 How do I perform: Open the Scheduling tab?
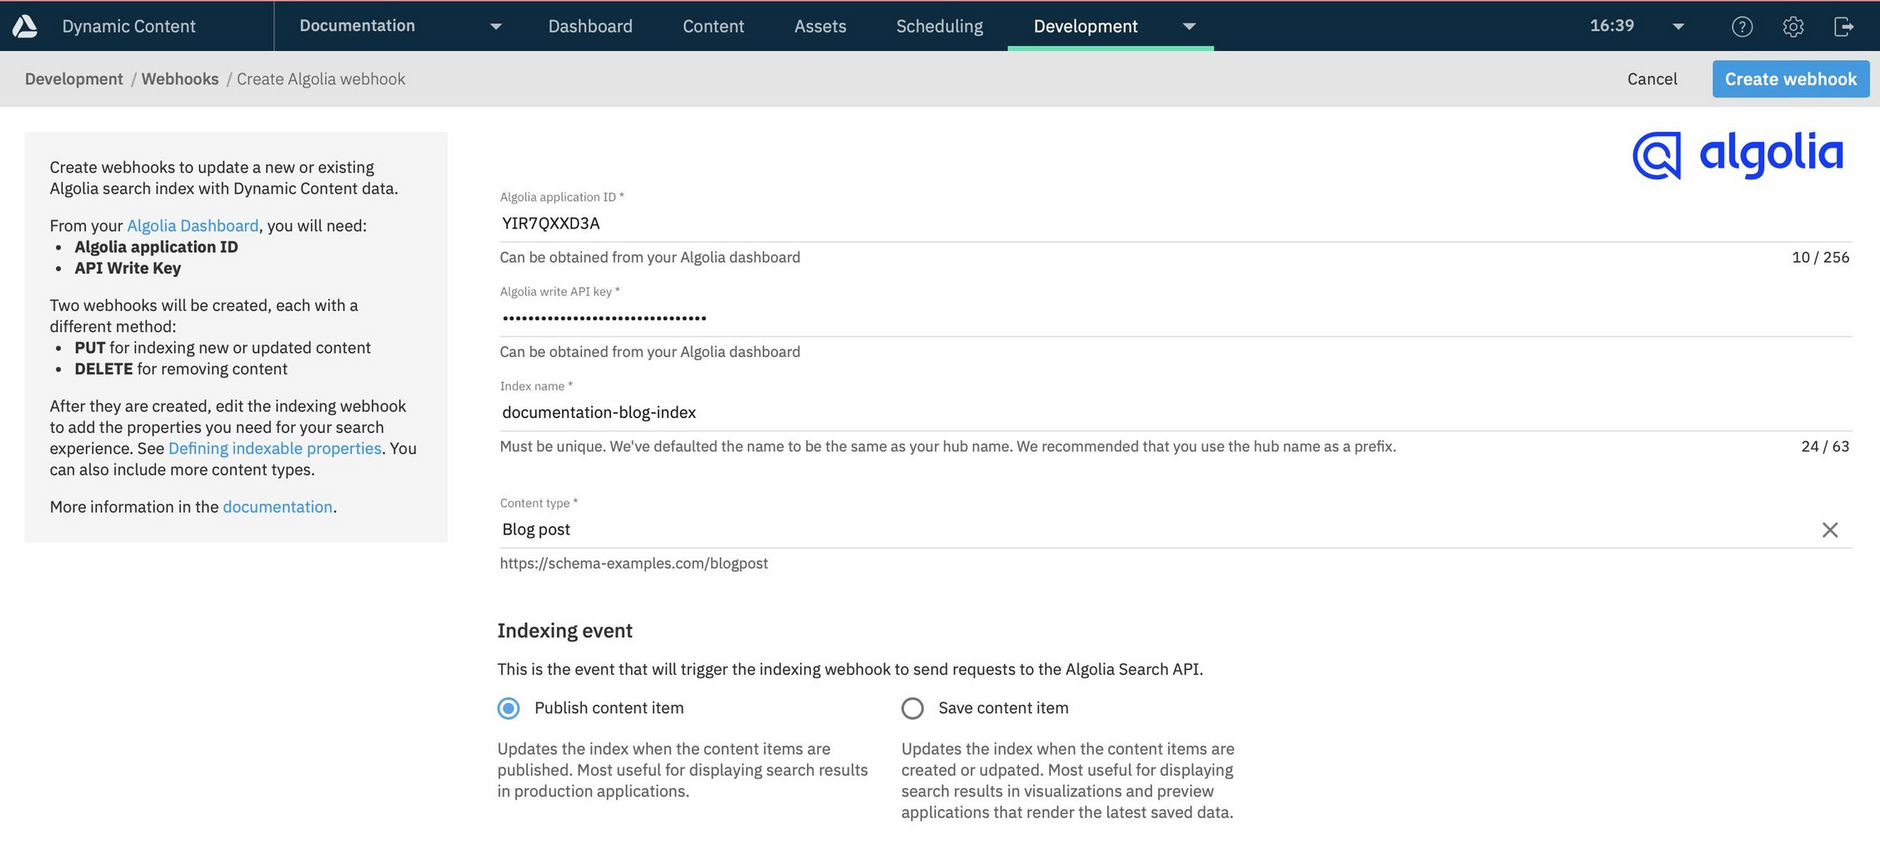[939, 26]
